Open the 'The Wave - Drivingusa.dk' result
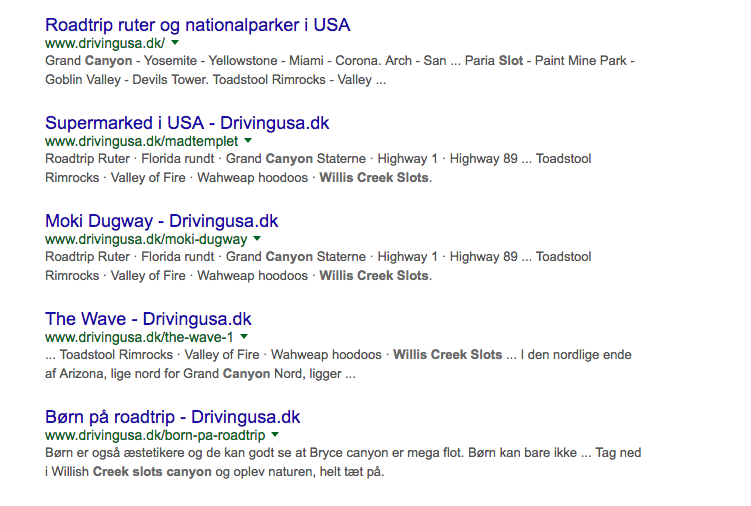Screen dimensions: 751x506 148,319
